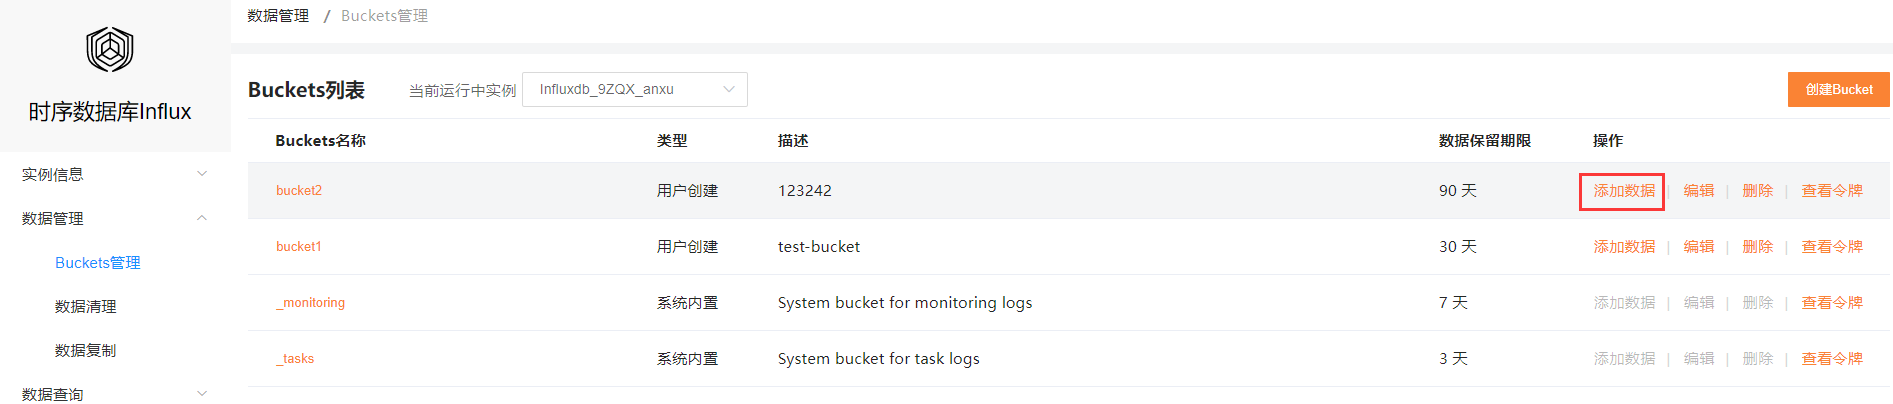
Task: Select Buckets管理 in the sidebar
Action: (x=98, y=262)
